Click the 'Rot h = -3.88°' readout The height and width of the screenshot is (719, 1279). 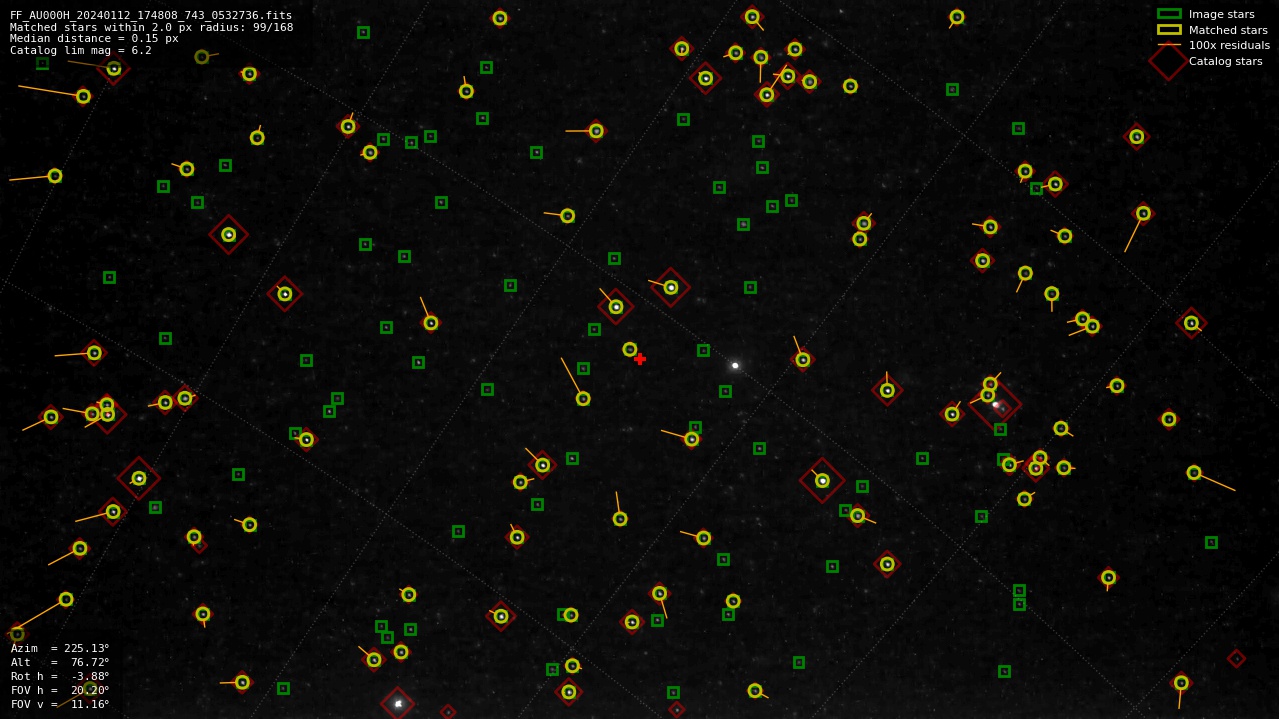point(60,676)
